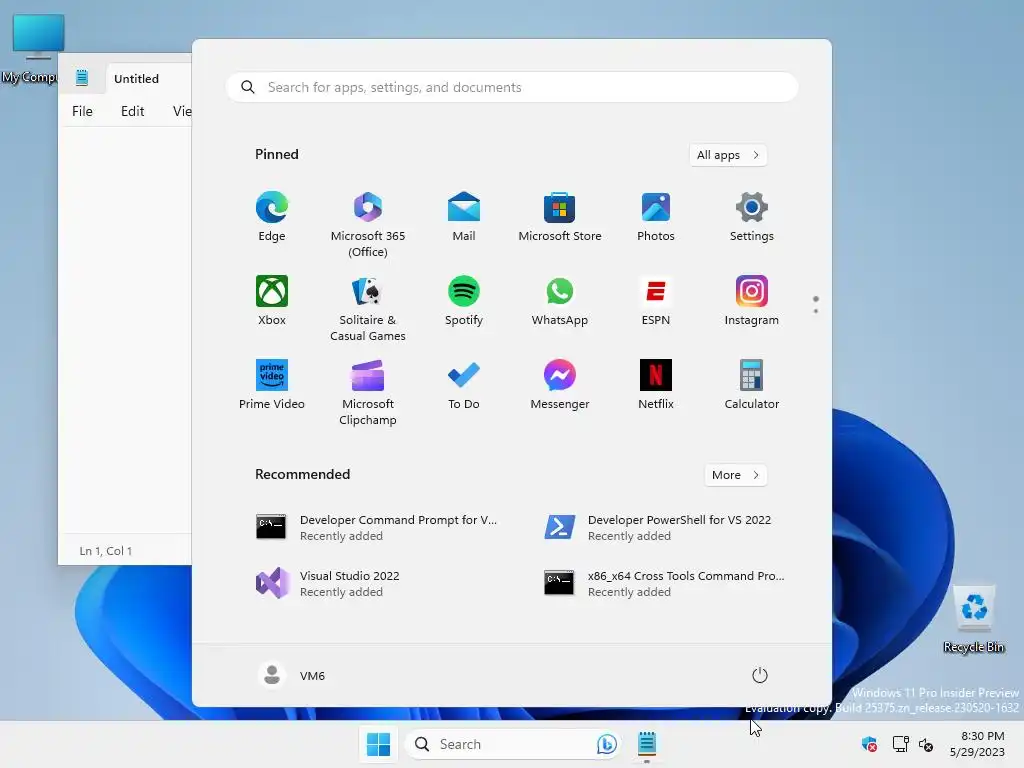Click the Notepad taskbar icon

coord(647,744)
